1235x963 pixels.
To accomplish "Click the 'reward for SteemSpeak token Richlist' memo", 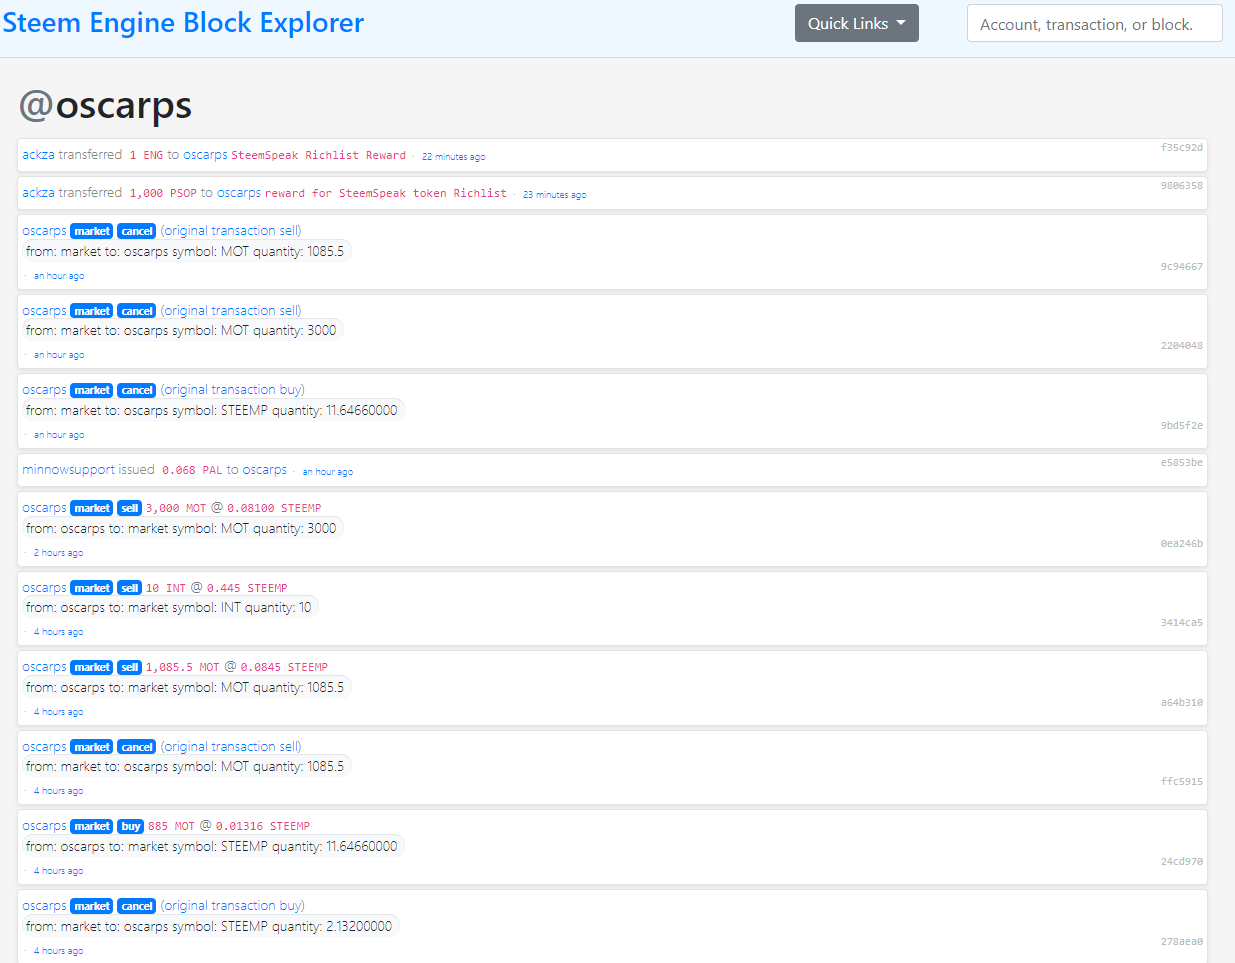I will point(386,193).
